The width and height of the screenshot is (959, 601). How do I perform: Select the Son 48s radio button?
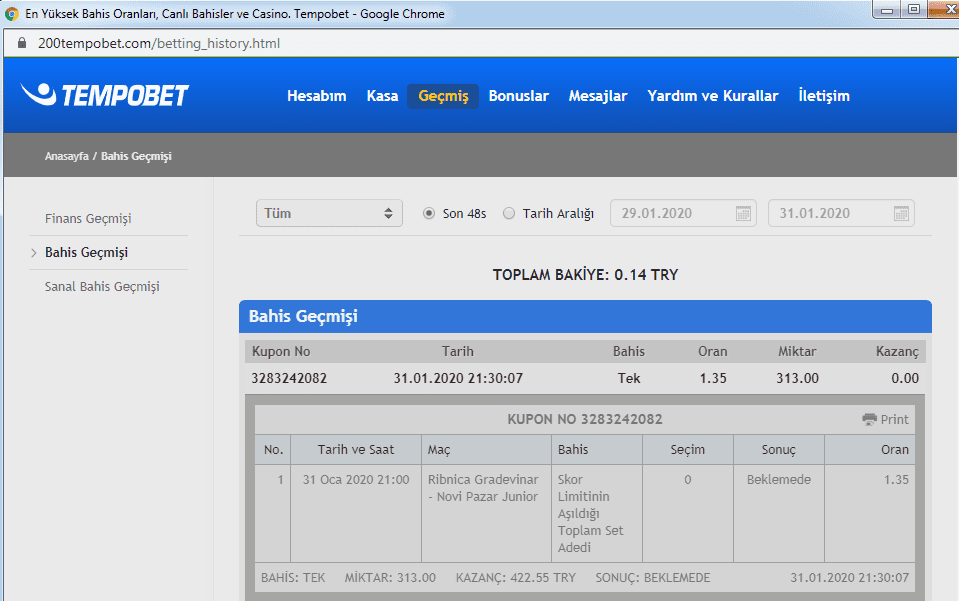tap(429, 213)
